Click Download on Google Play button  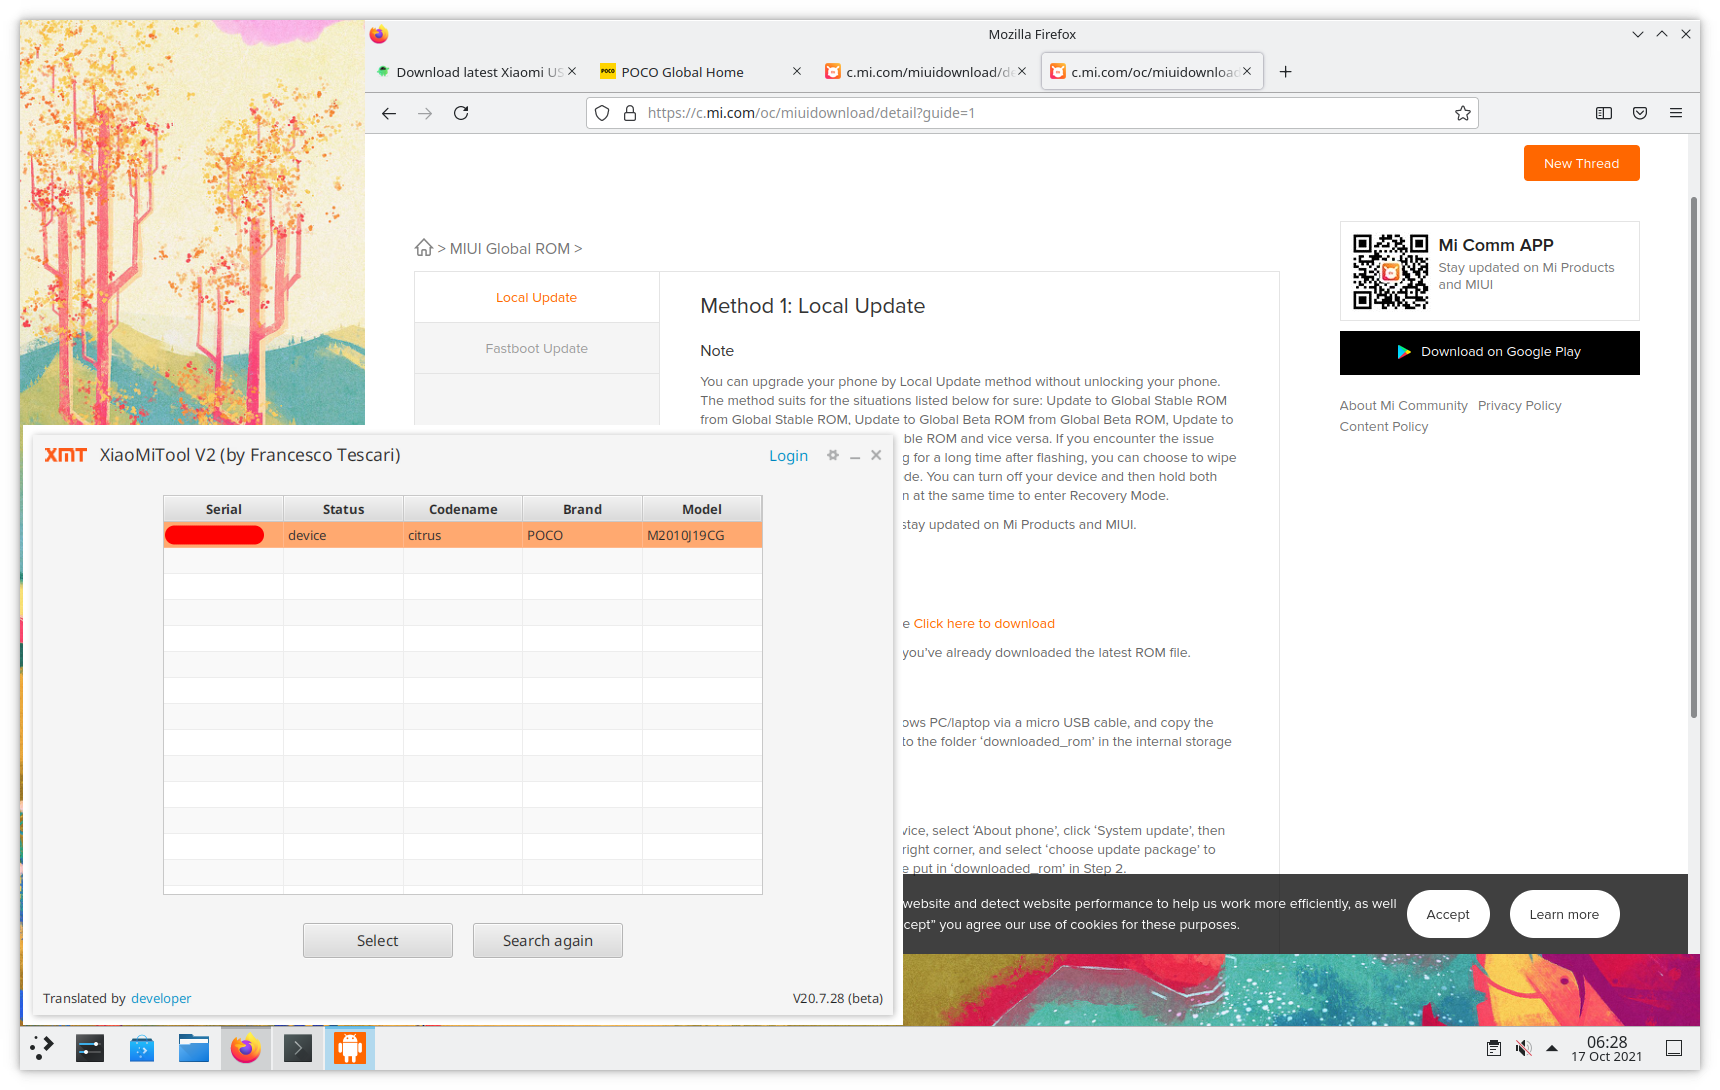pos(1489,352)
